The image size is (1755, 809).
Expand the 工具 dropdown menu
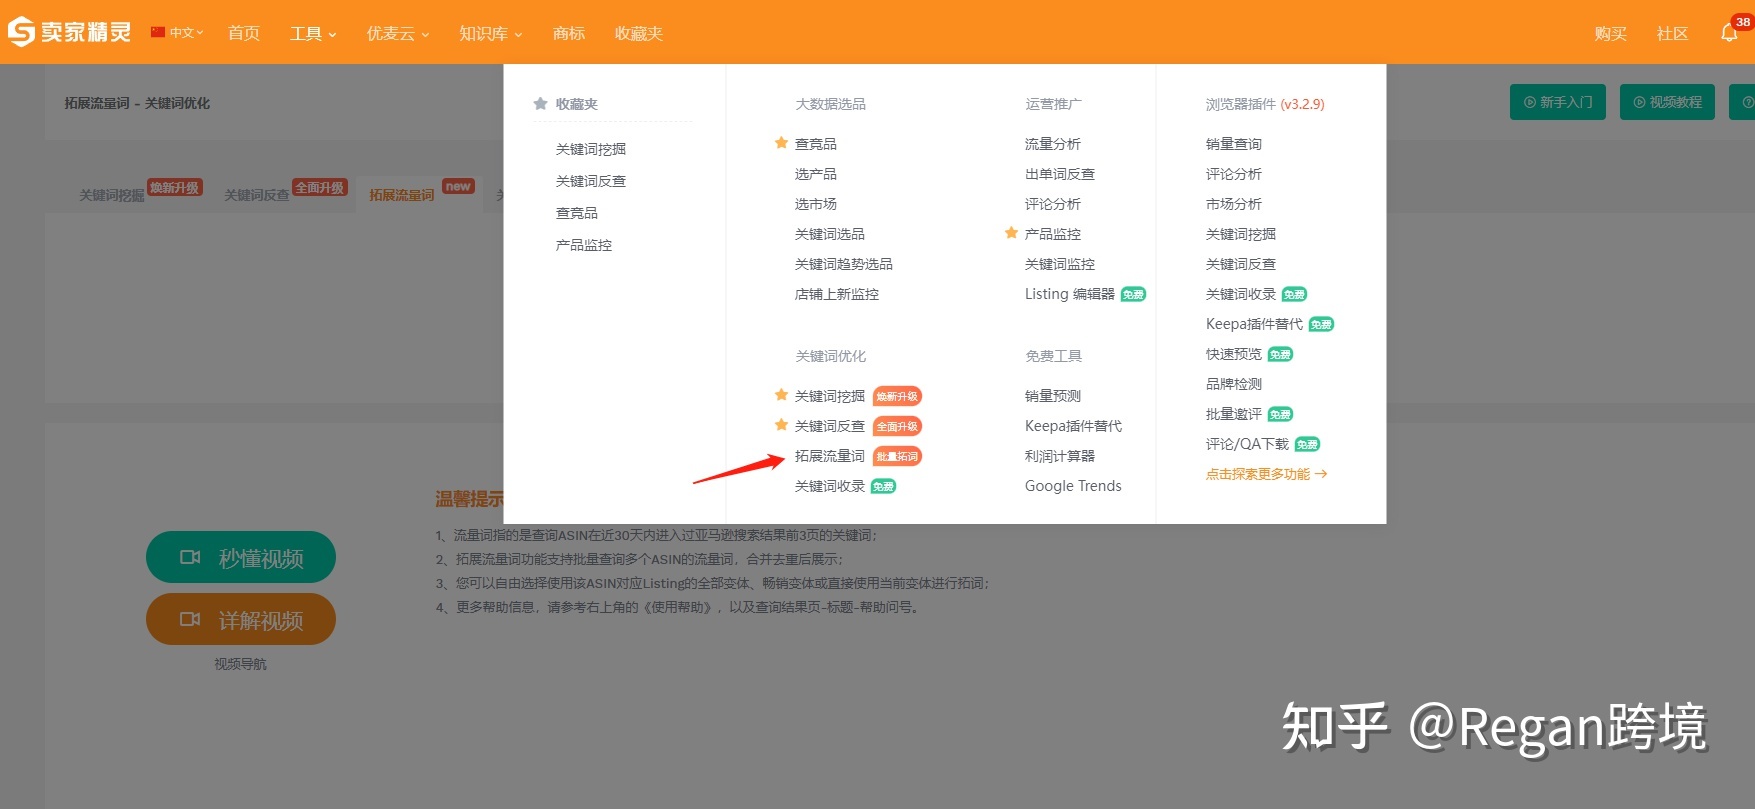(x=312, y=33)
